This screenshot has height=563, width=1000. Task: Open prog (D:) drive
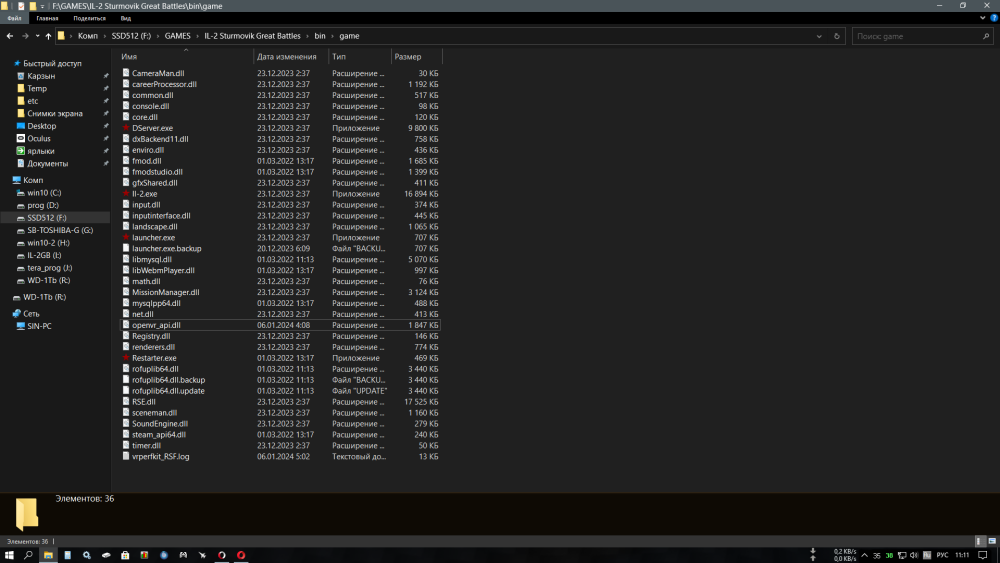43,205
